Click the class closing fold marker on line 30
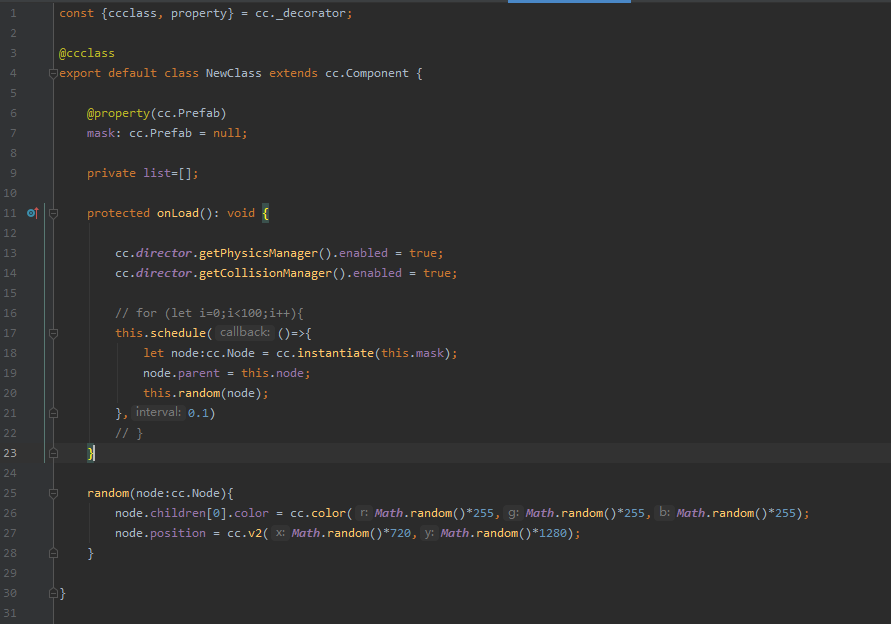This screenshot has height=624, width=891. [x=53, y=593]
